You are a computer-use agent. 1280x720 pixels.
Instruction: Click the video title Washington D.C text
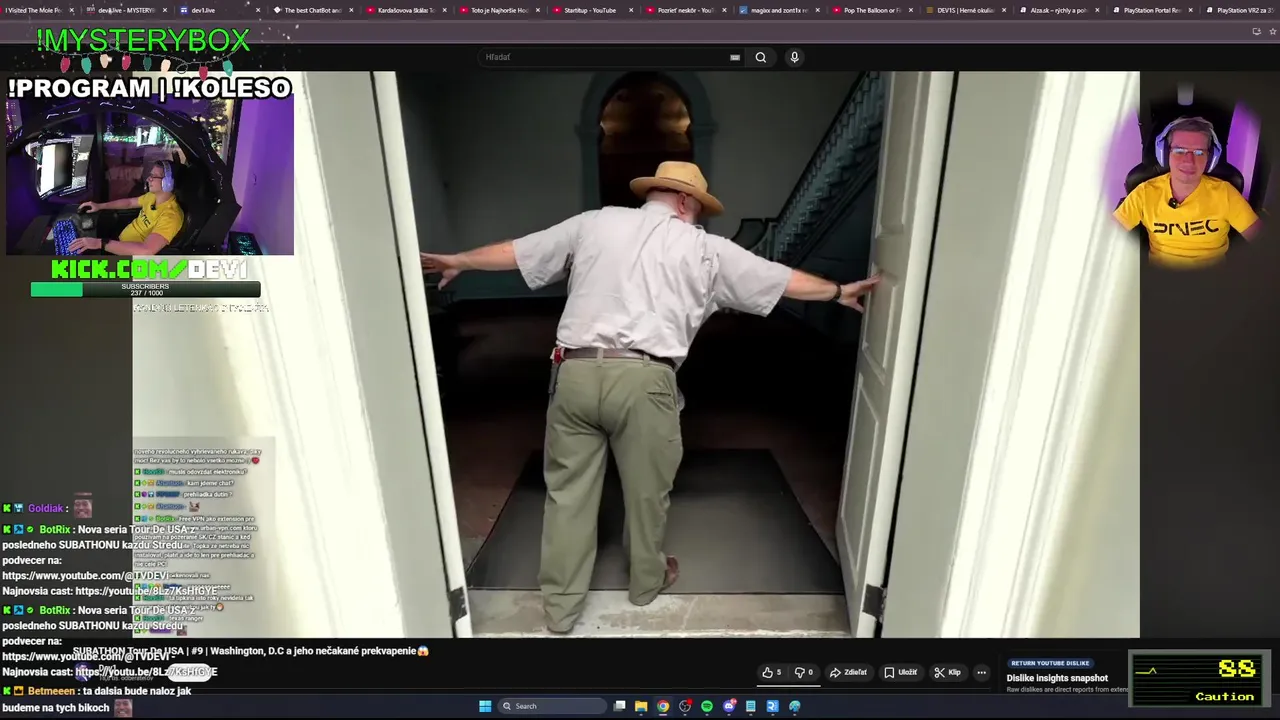[251, 651]
